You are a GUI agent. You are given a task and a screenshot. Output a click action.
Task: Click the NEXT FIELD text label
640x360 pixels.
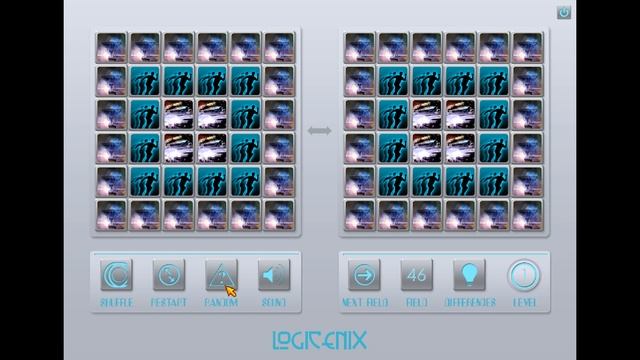[364, 303]
